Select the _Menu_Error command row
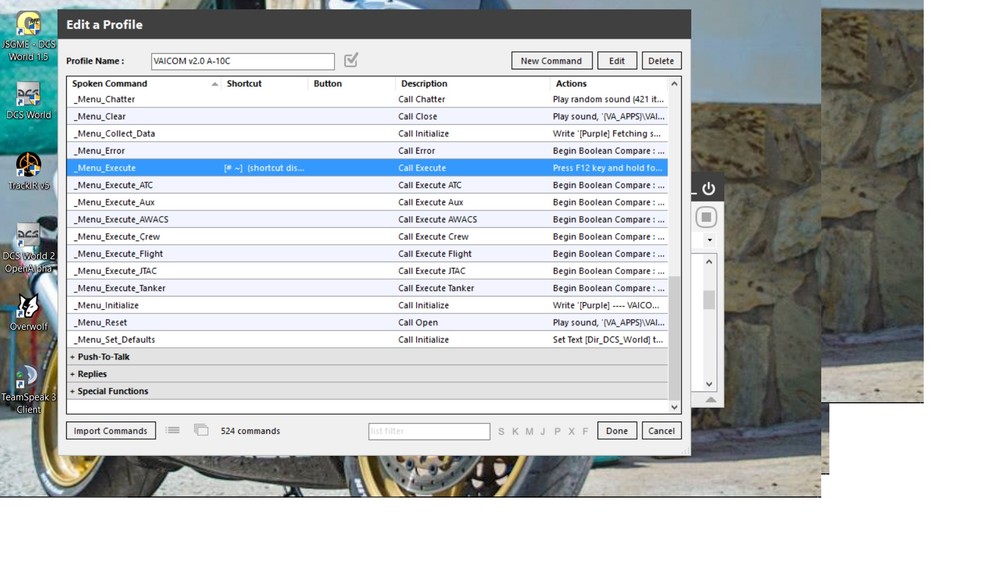1000x562 pixels. [367, 151]
